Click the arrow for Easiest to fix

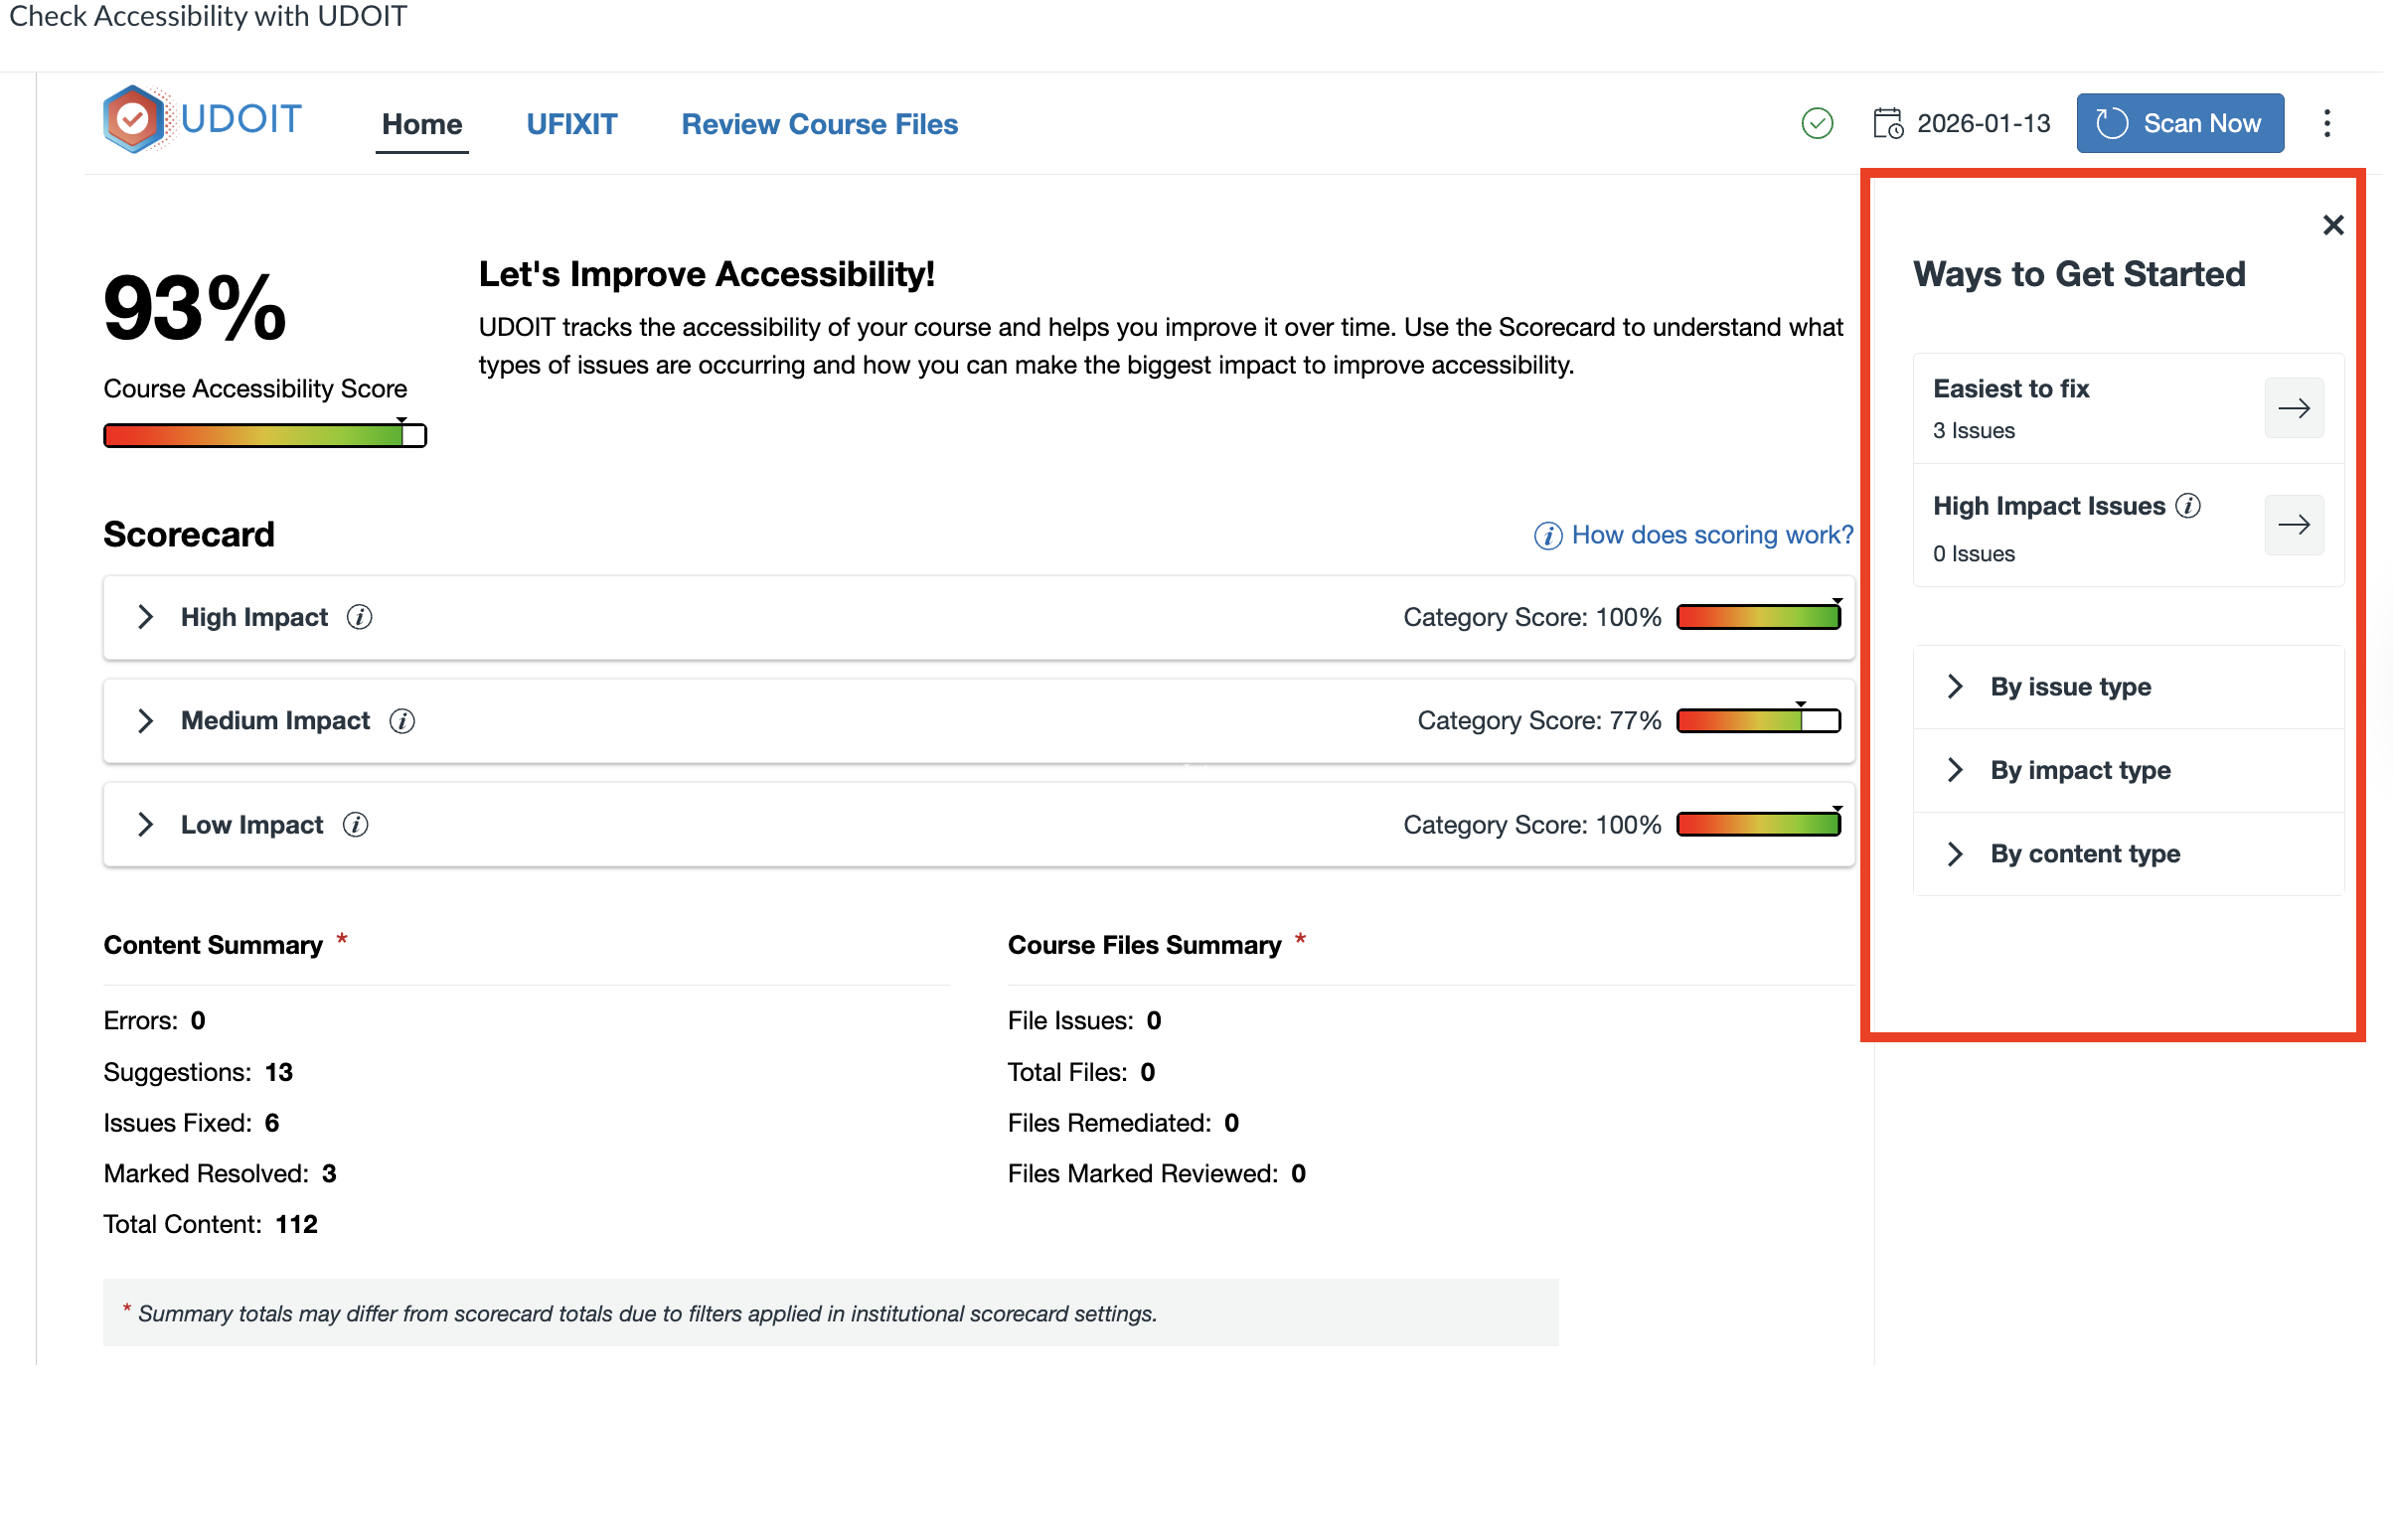2293,408
